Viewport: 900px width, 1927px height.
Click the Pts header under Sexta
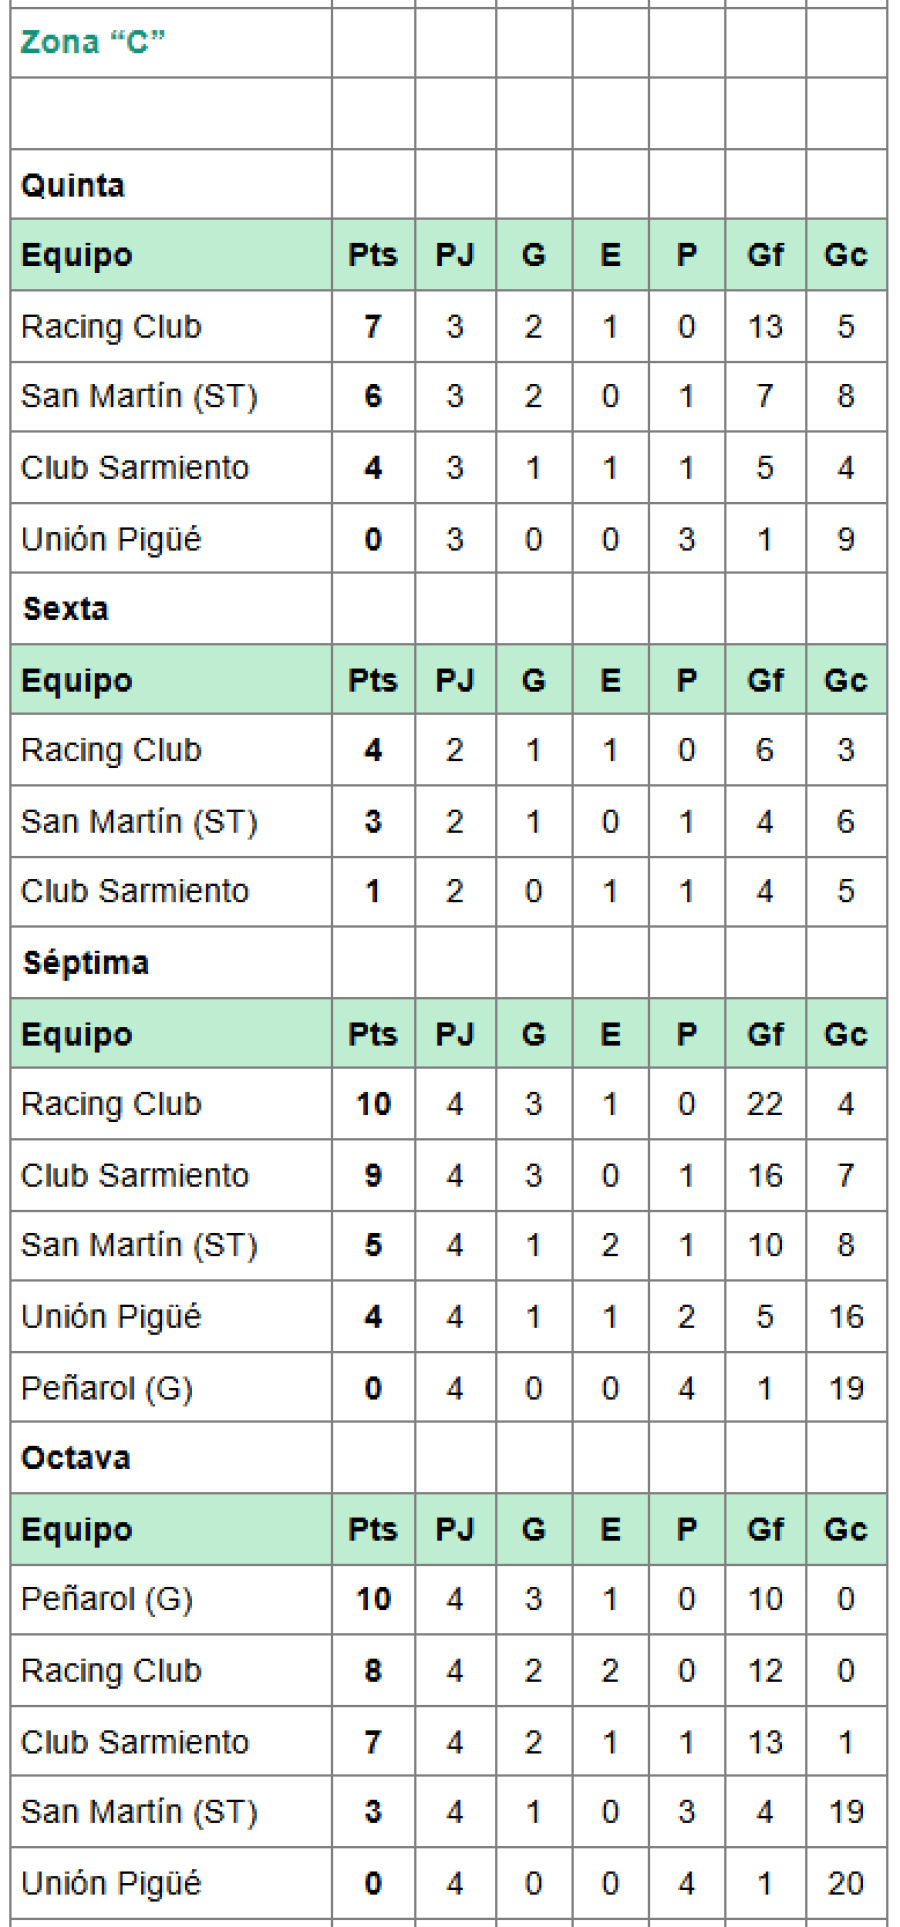pos(372,680)
